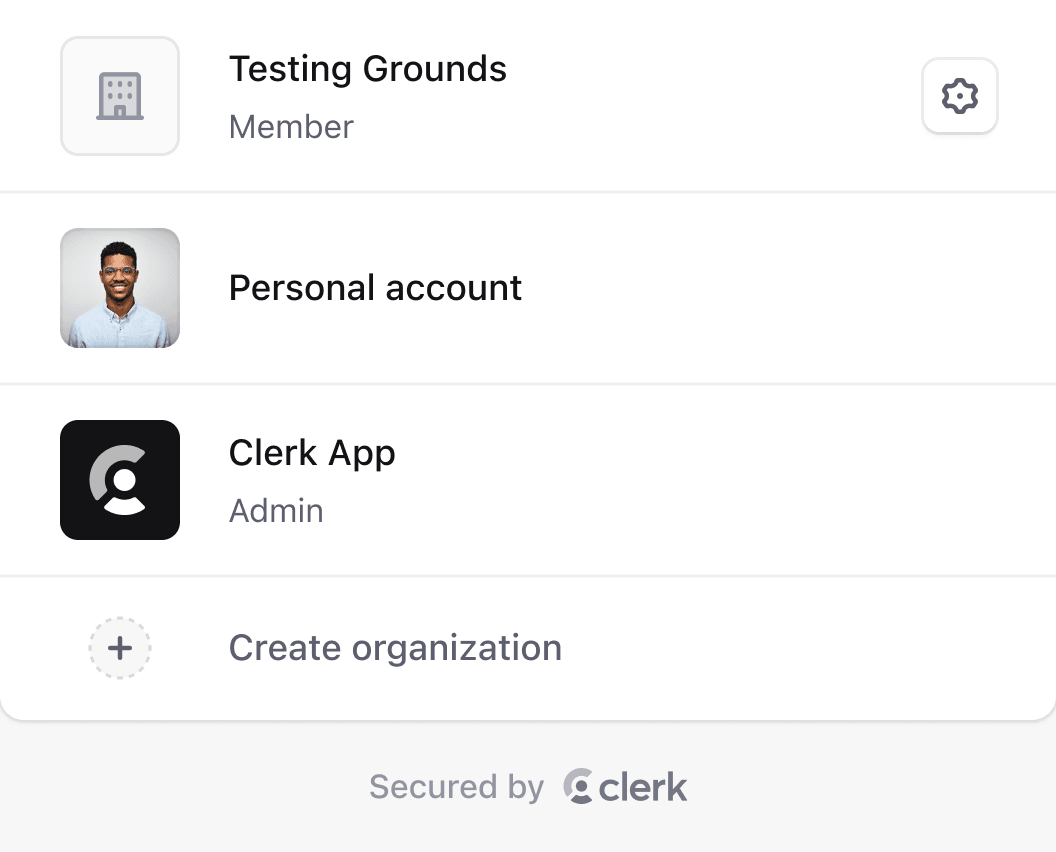Open the clerk wordmark link in footer

point(643,787)
